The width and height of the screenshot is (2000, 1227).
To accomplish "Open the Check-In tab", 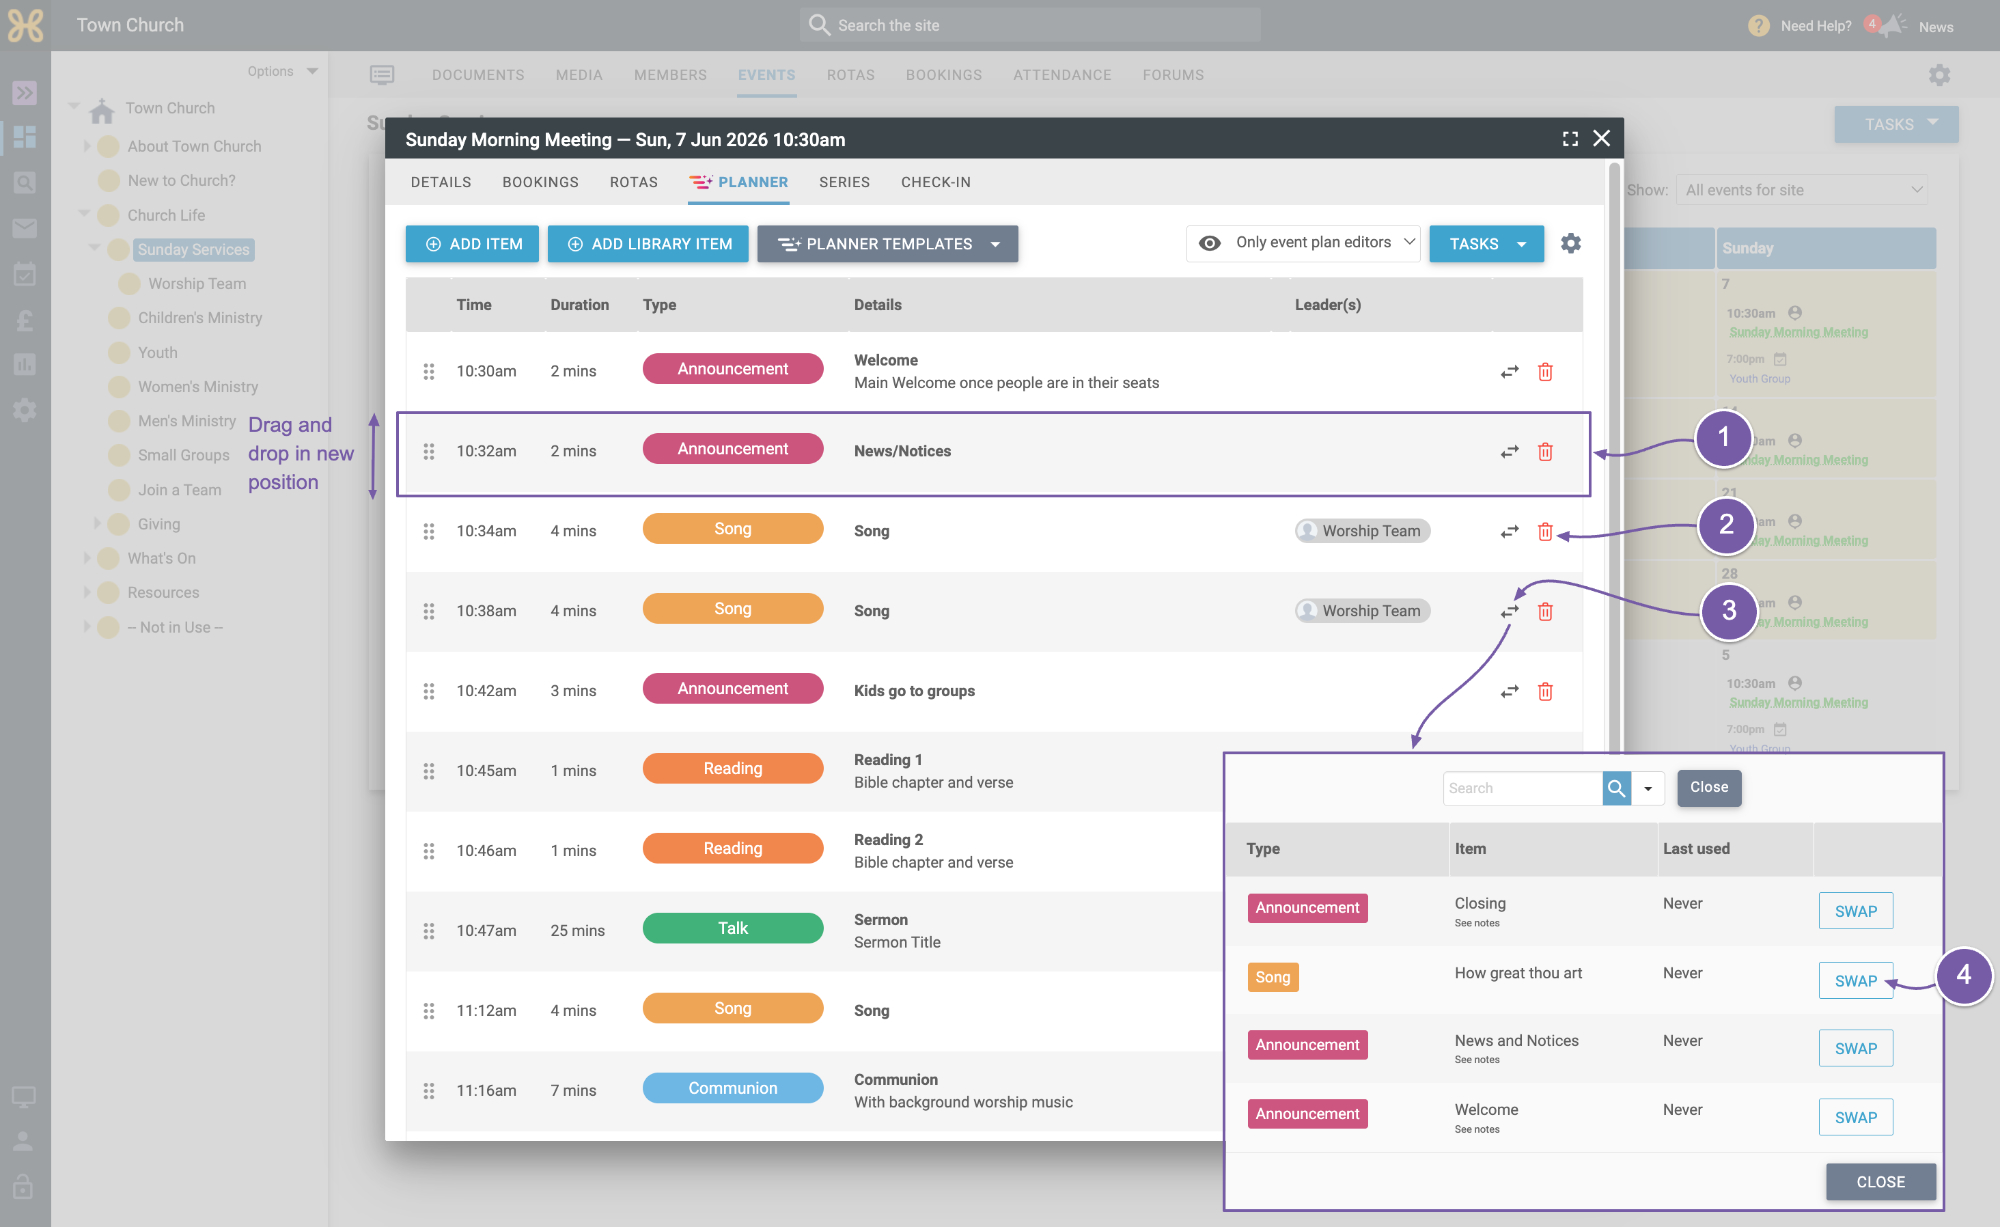I will [x=936, y=182].
